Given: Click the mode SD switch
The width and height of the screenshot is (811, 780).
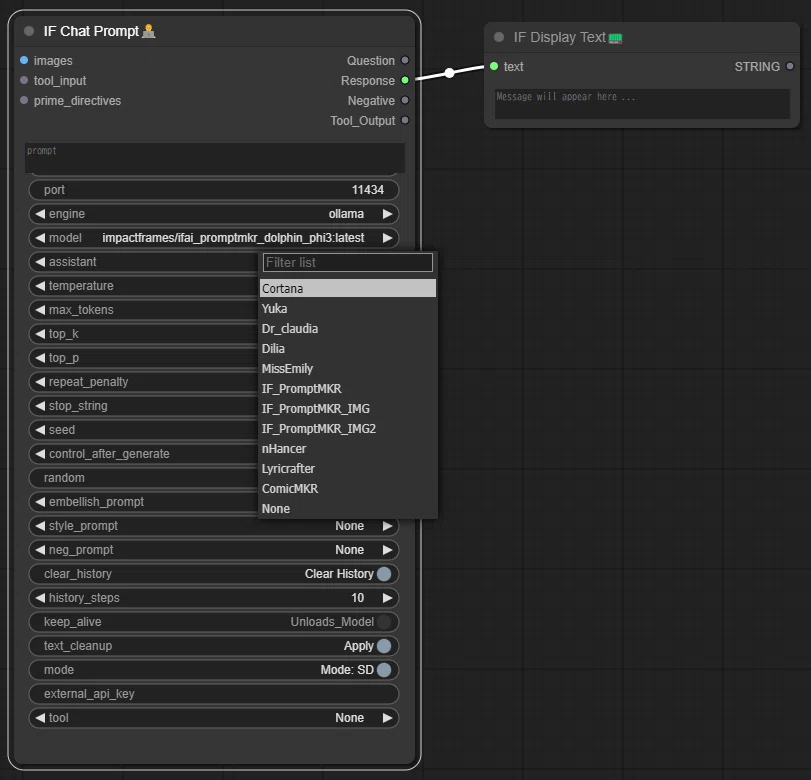Looking at the screenshot, I should click(384, 670).
